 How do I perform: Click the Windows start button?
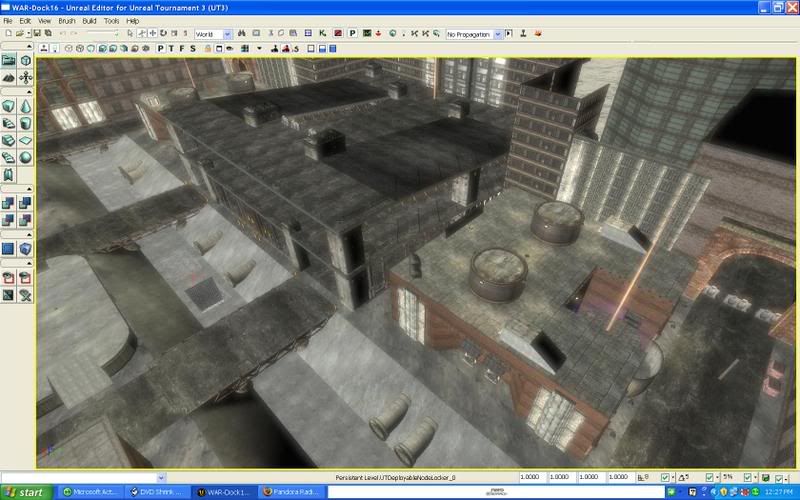(x=27, y=492)
